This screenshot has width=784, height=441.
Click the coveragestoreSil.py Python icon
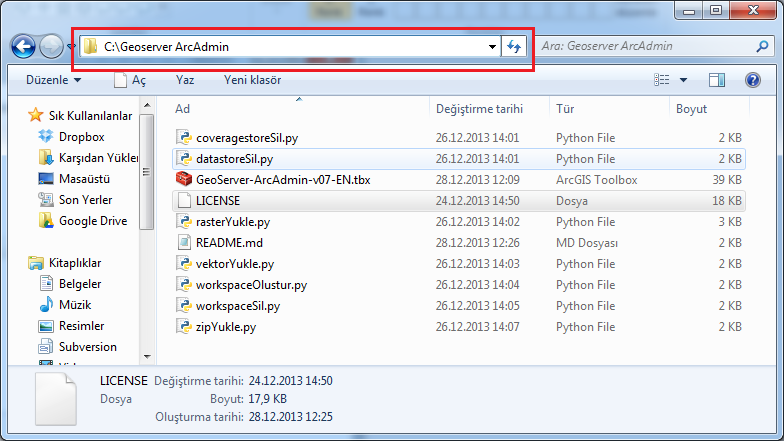click(184, 138)
